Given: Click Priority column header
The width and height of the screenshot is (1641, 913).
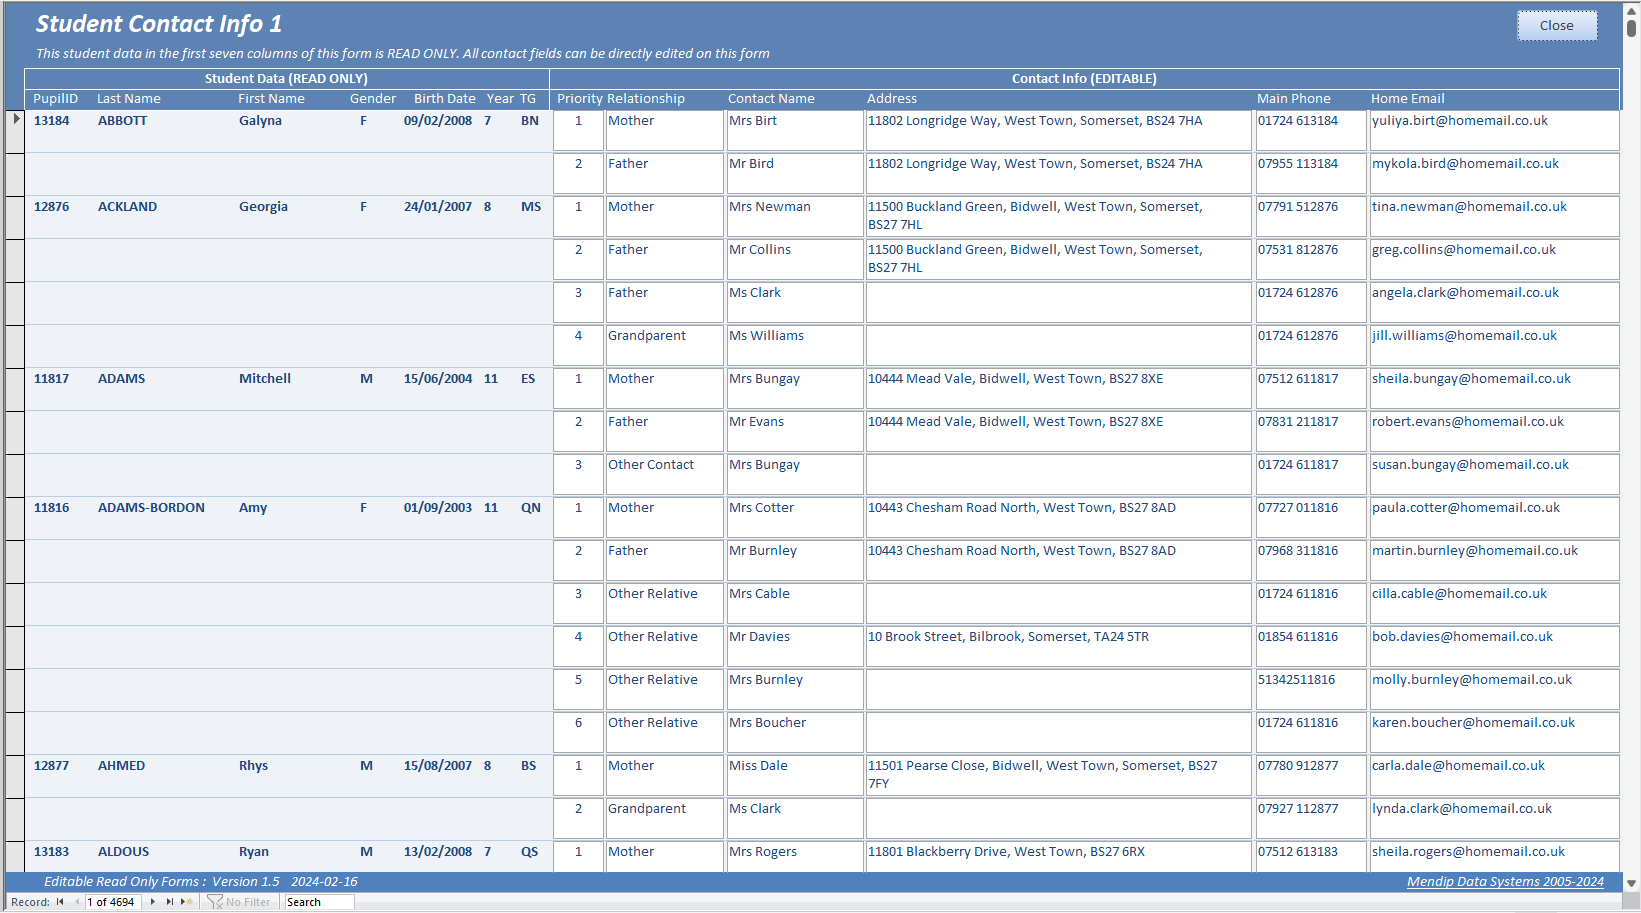Looking at the screenshot, I should pyautogui.click(x=579, y=99).
